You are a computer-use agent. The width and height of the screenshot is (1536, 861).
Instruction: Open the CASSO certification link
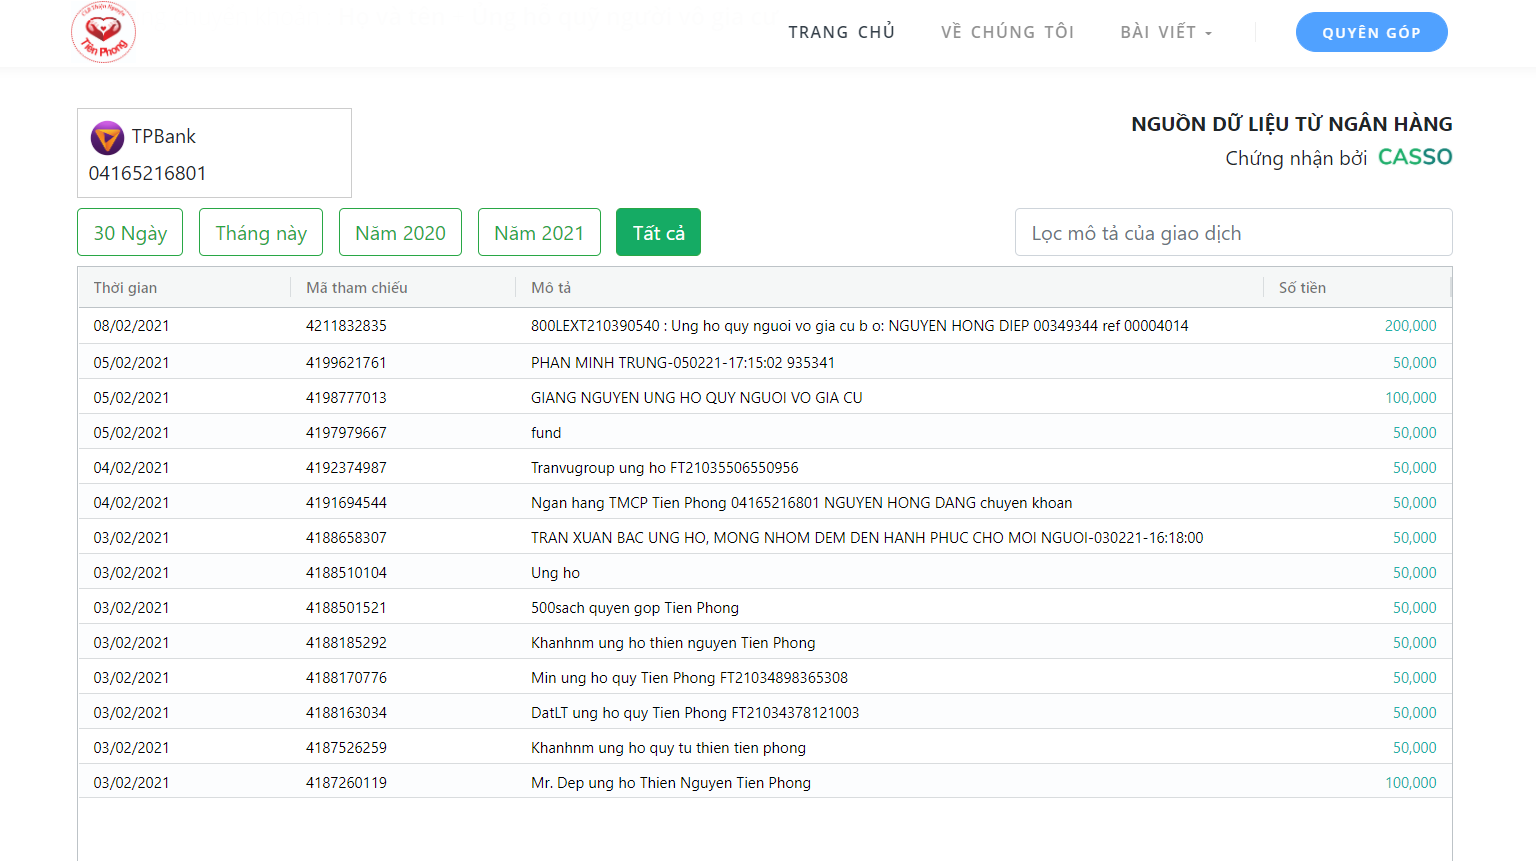pyautogui.click(x=1414, y=157)
